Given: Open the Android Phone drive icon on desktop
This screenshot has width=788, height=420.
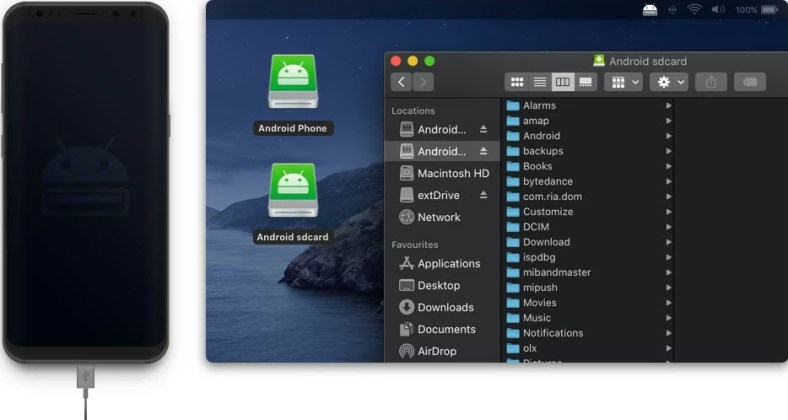Looking at the screenshot, I should point(293,82).
